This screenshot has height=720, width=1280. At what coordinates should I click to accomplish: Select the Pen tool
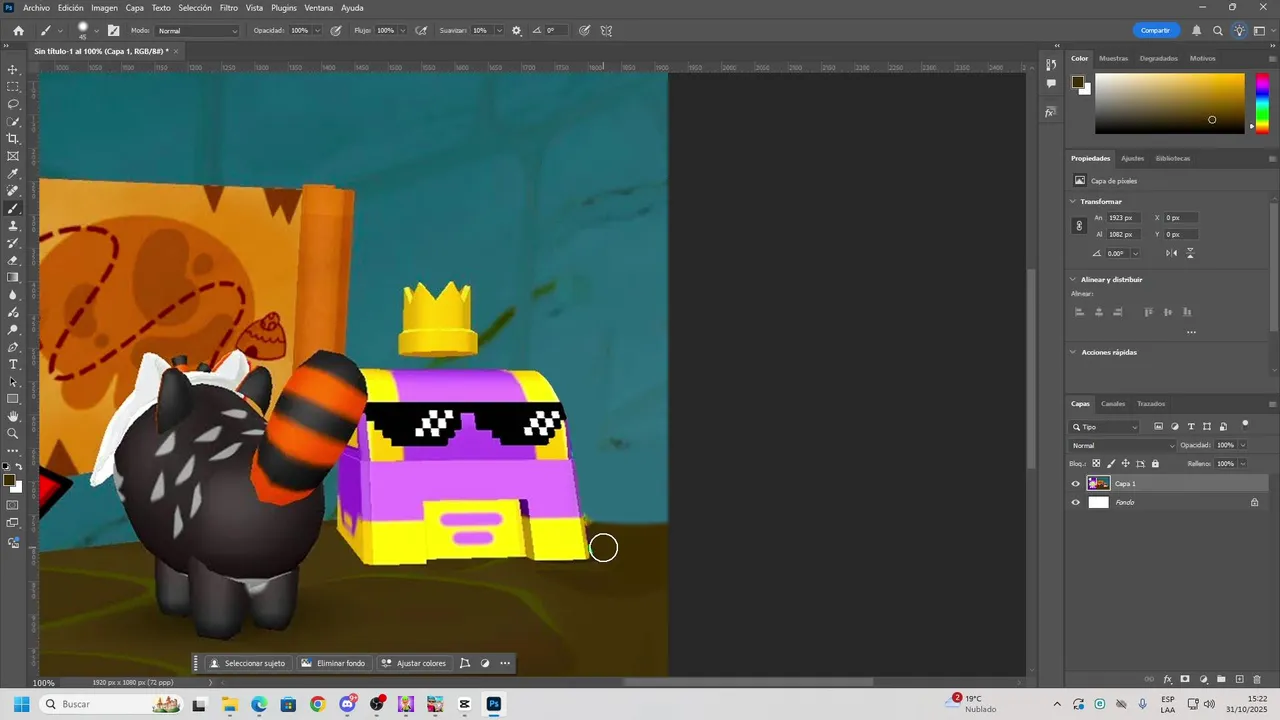point(13,347)
